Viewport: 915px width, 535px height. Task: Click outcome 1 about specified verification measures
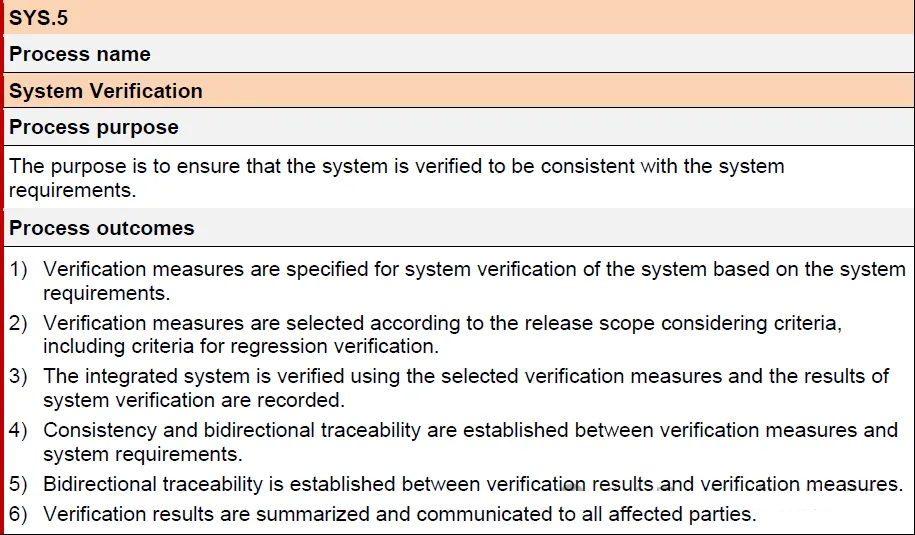[x=474, y=281]
